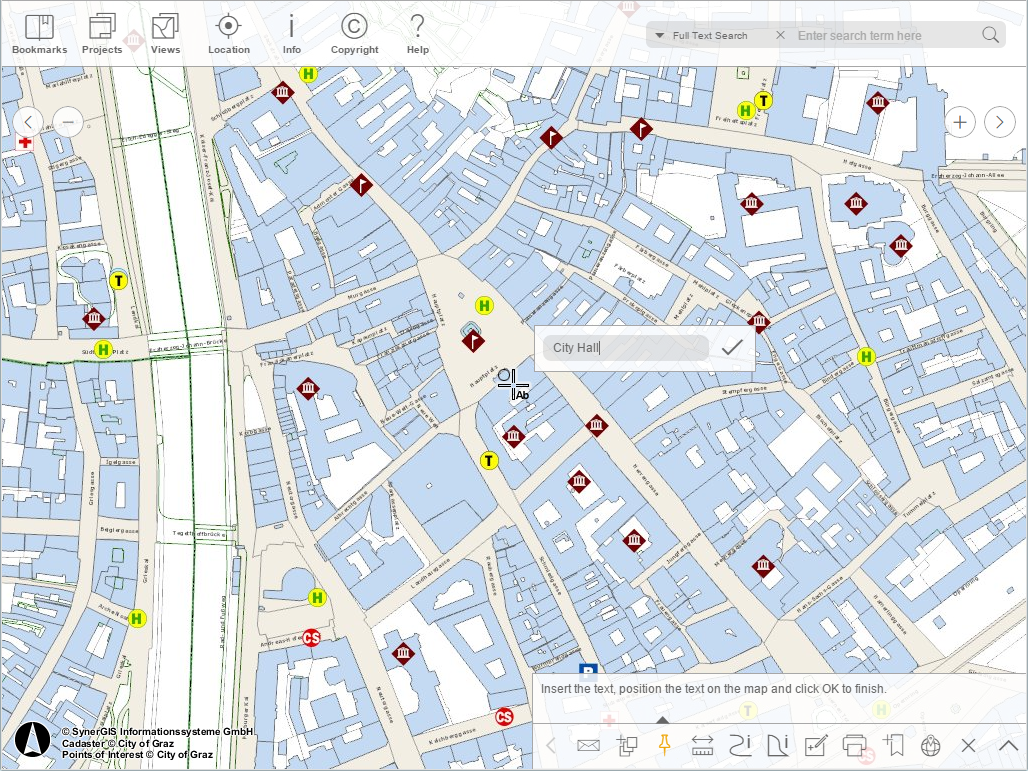
Task: Open the distance measurement tool
Action: coord(701,745)
